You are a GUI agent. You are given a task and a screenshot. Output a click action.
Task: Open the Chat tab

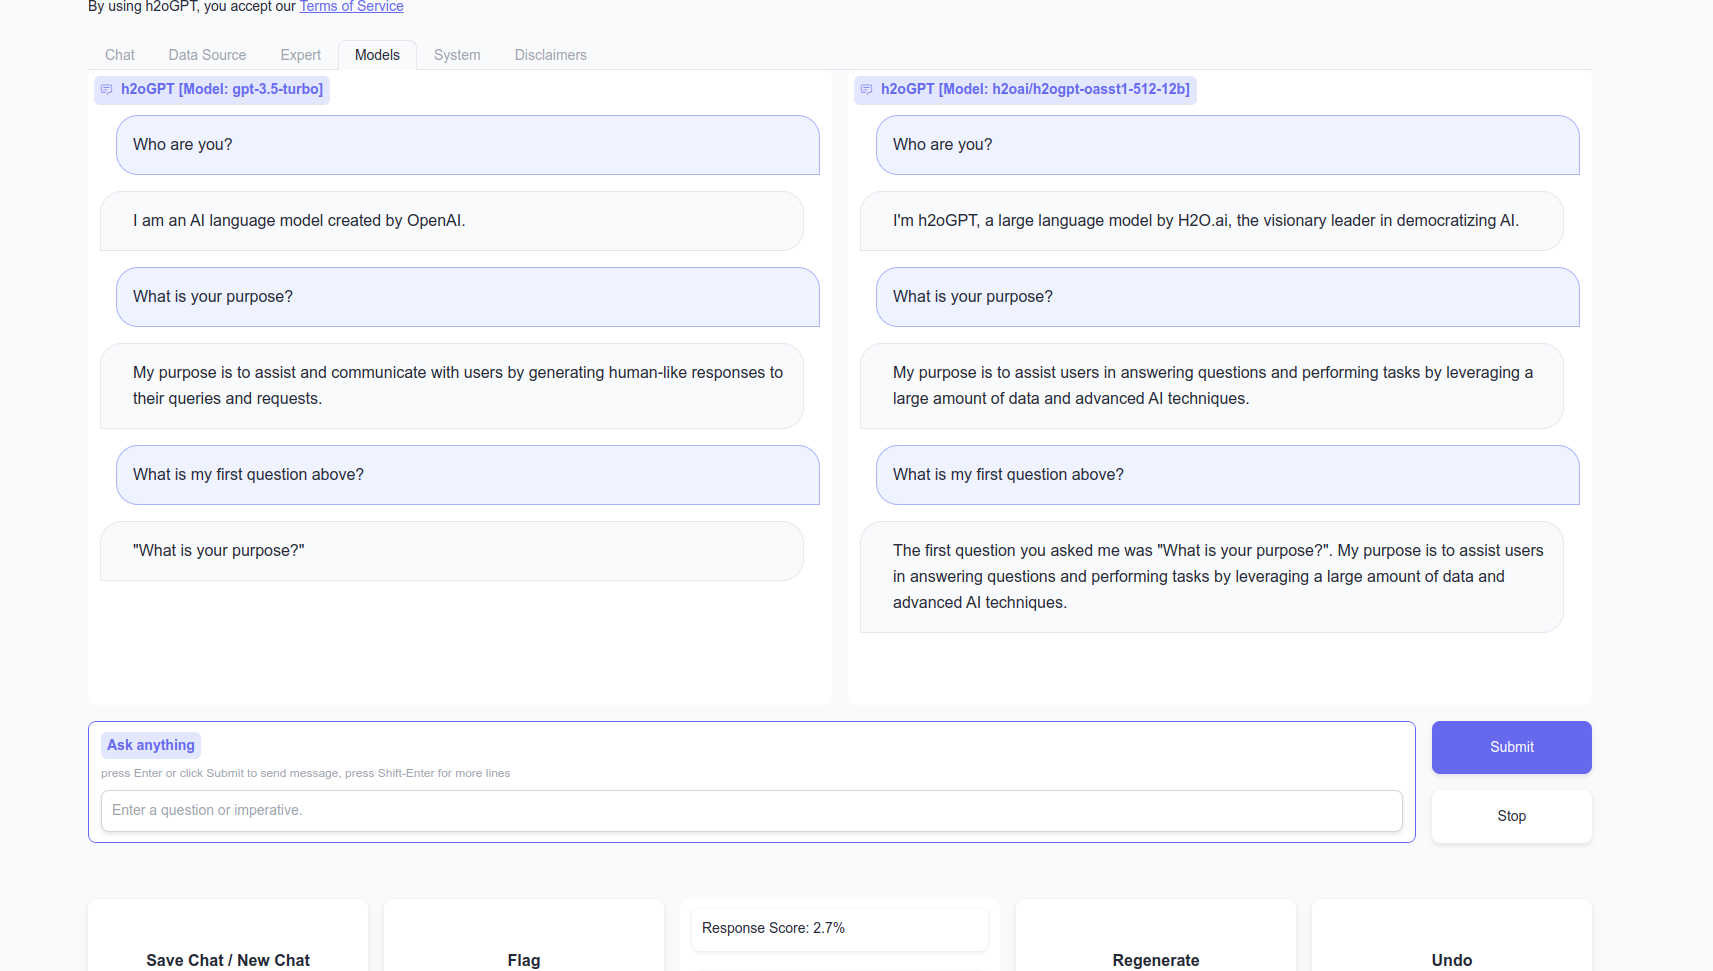tap(119, 55)
